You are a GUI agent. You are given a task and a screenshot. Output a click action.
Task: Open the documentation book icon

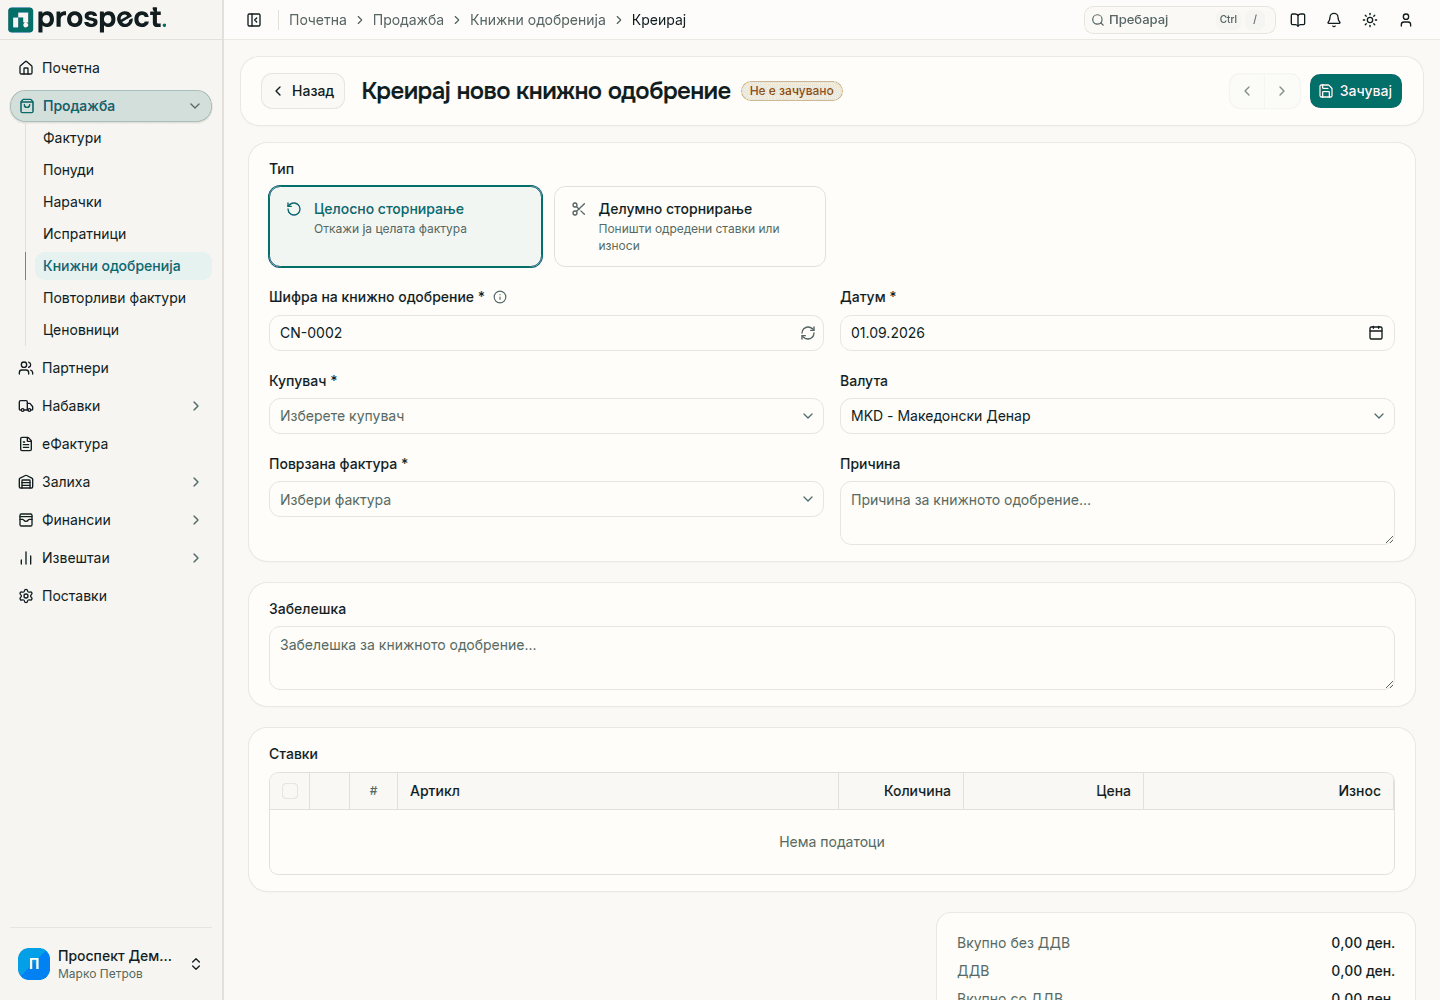[x=1298, y=20]
